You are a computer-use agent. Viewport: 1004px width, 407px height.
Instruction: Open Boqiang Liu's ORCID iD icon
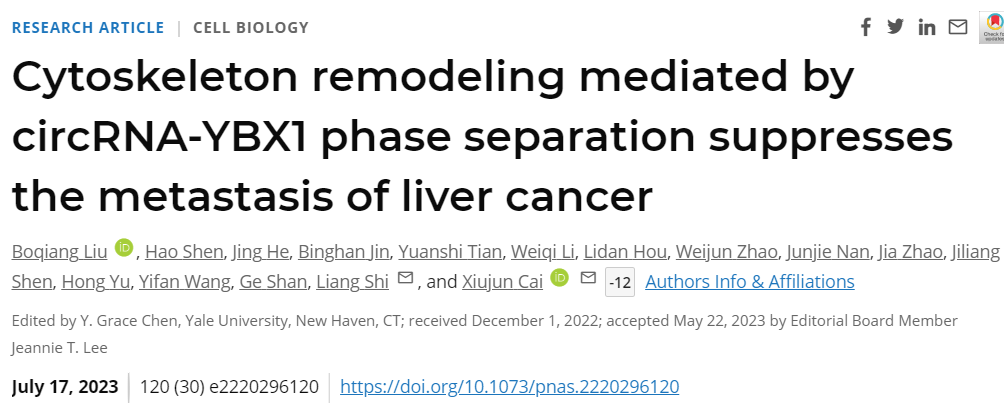tap(124, 248)
